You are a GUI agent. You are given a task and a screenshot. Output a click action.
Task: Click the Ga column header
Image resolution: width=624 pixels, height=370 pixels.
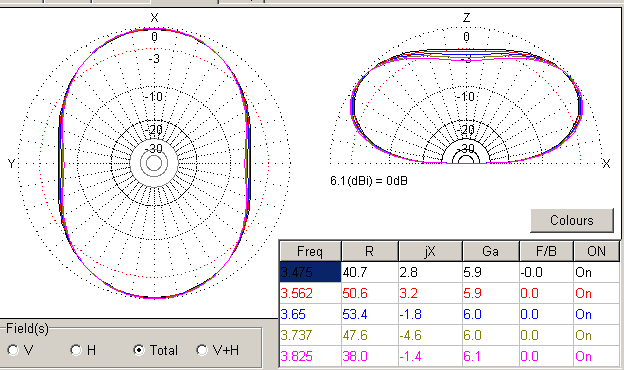491,251
